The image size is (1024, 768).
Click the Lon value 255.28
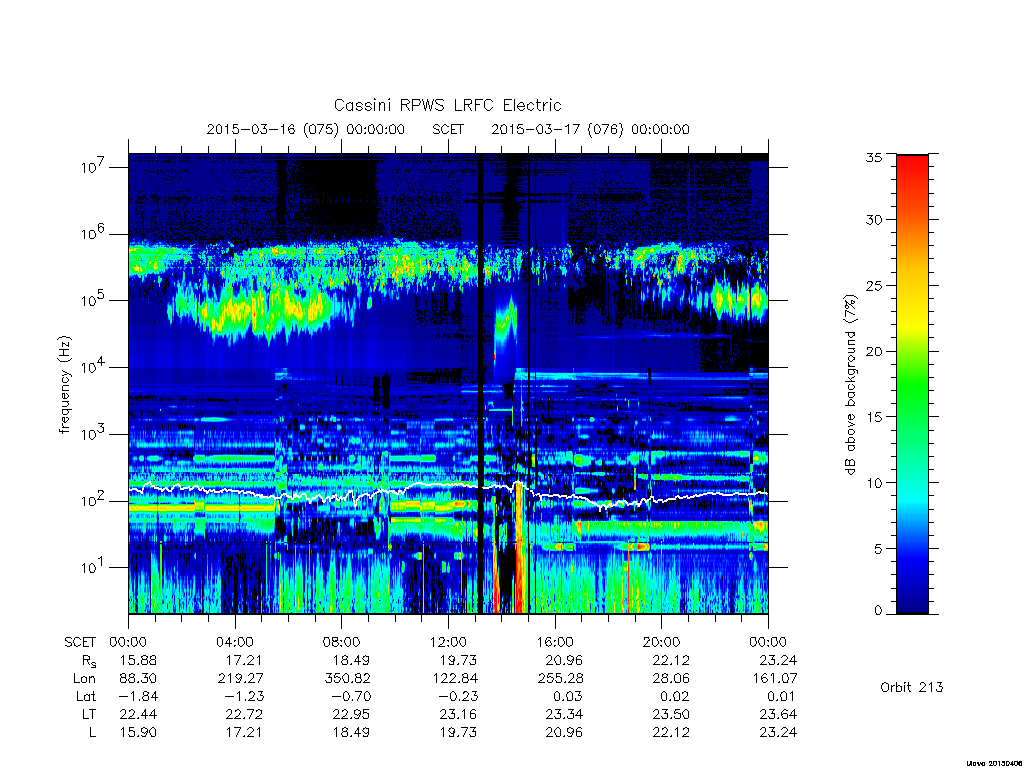tap(560, 679)
